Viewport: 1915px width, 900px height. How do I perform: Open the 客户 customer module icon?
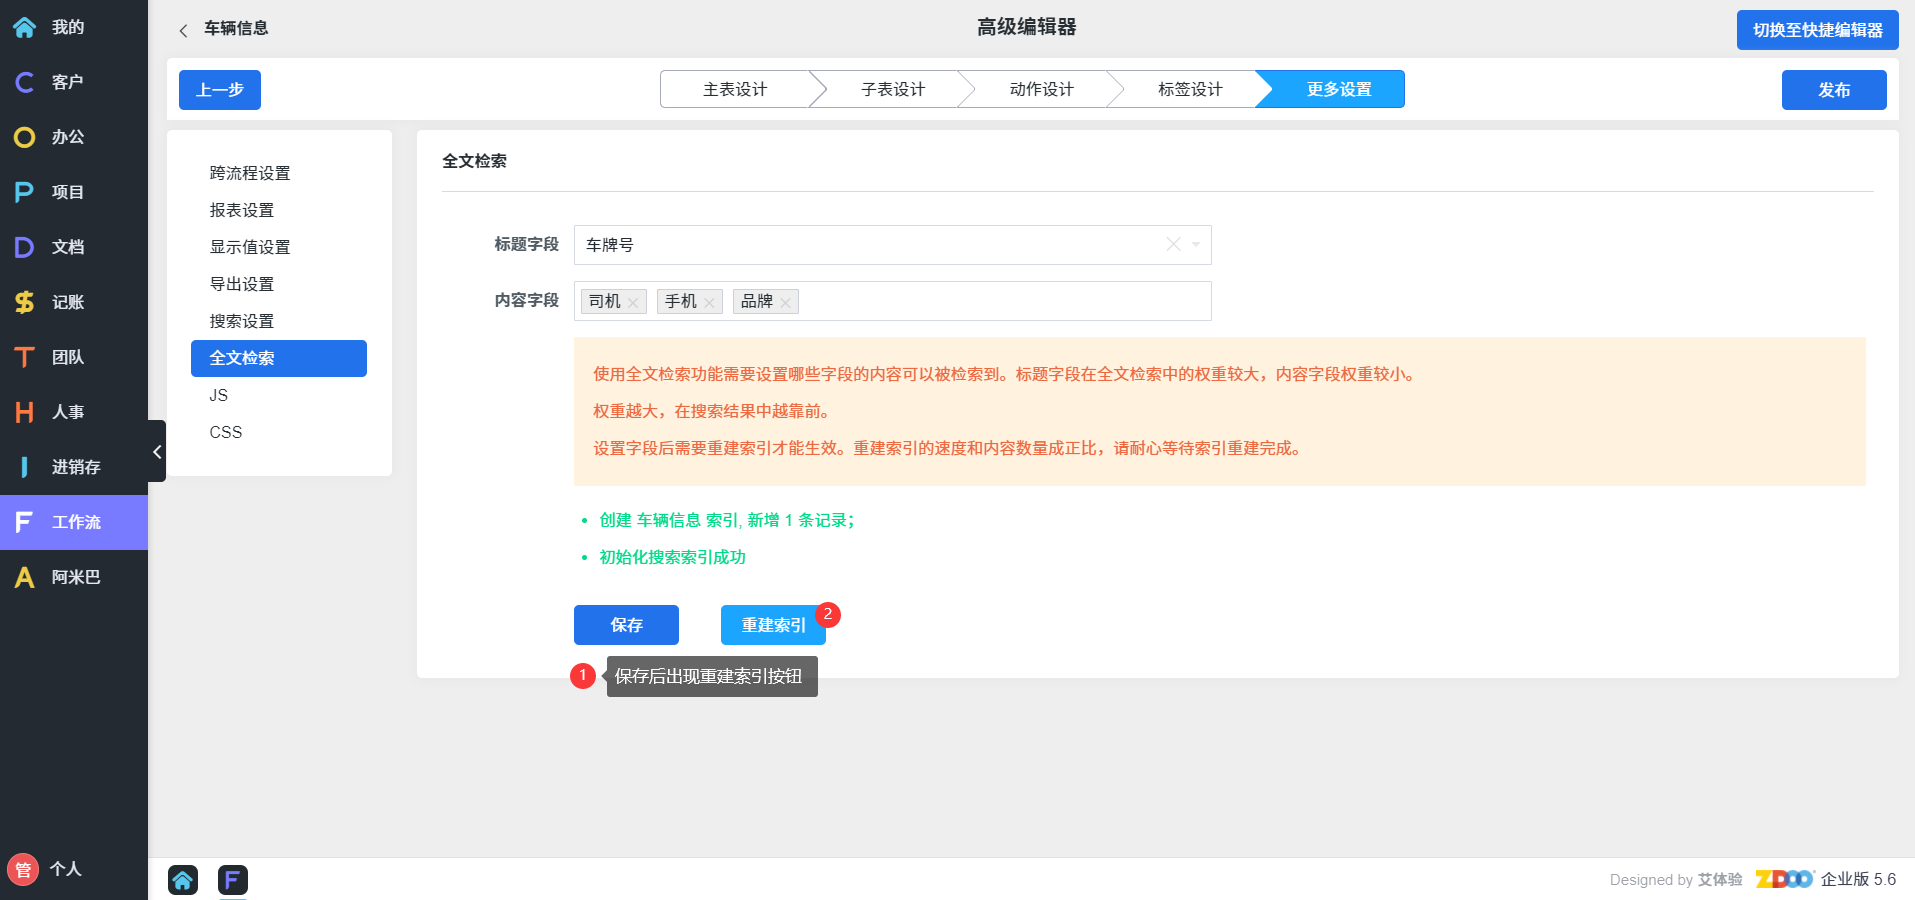25,82
